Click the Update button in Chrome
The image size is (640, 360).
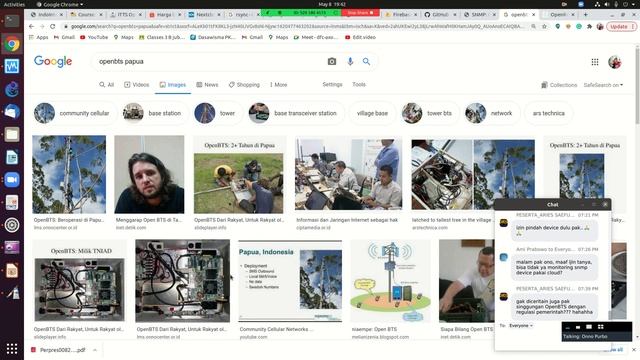[621, 26]
